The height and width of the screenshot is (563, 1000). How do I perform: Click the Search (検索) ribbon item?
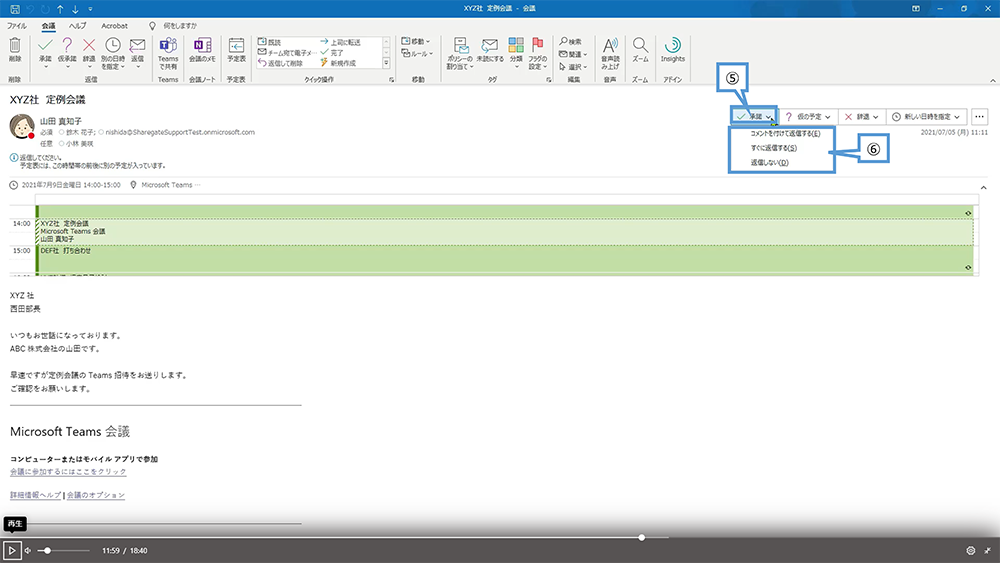570,41
